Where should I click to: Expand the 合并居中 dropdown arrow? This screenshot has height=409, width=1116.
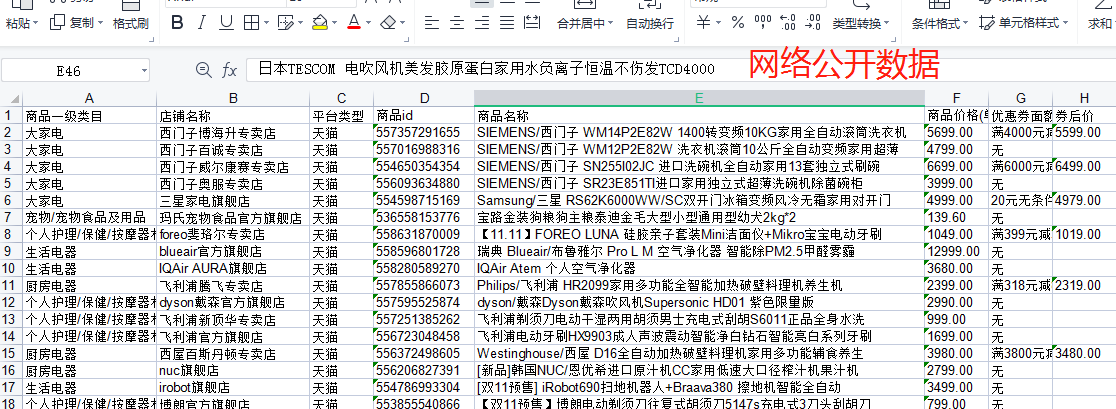click(x=610, y=24)
